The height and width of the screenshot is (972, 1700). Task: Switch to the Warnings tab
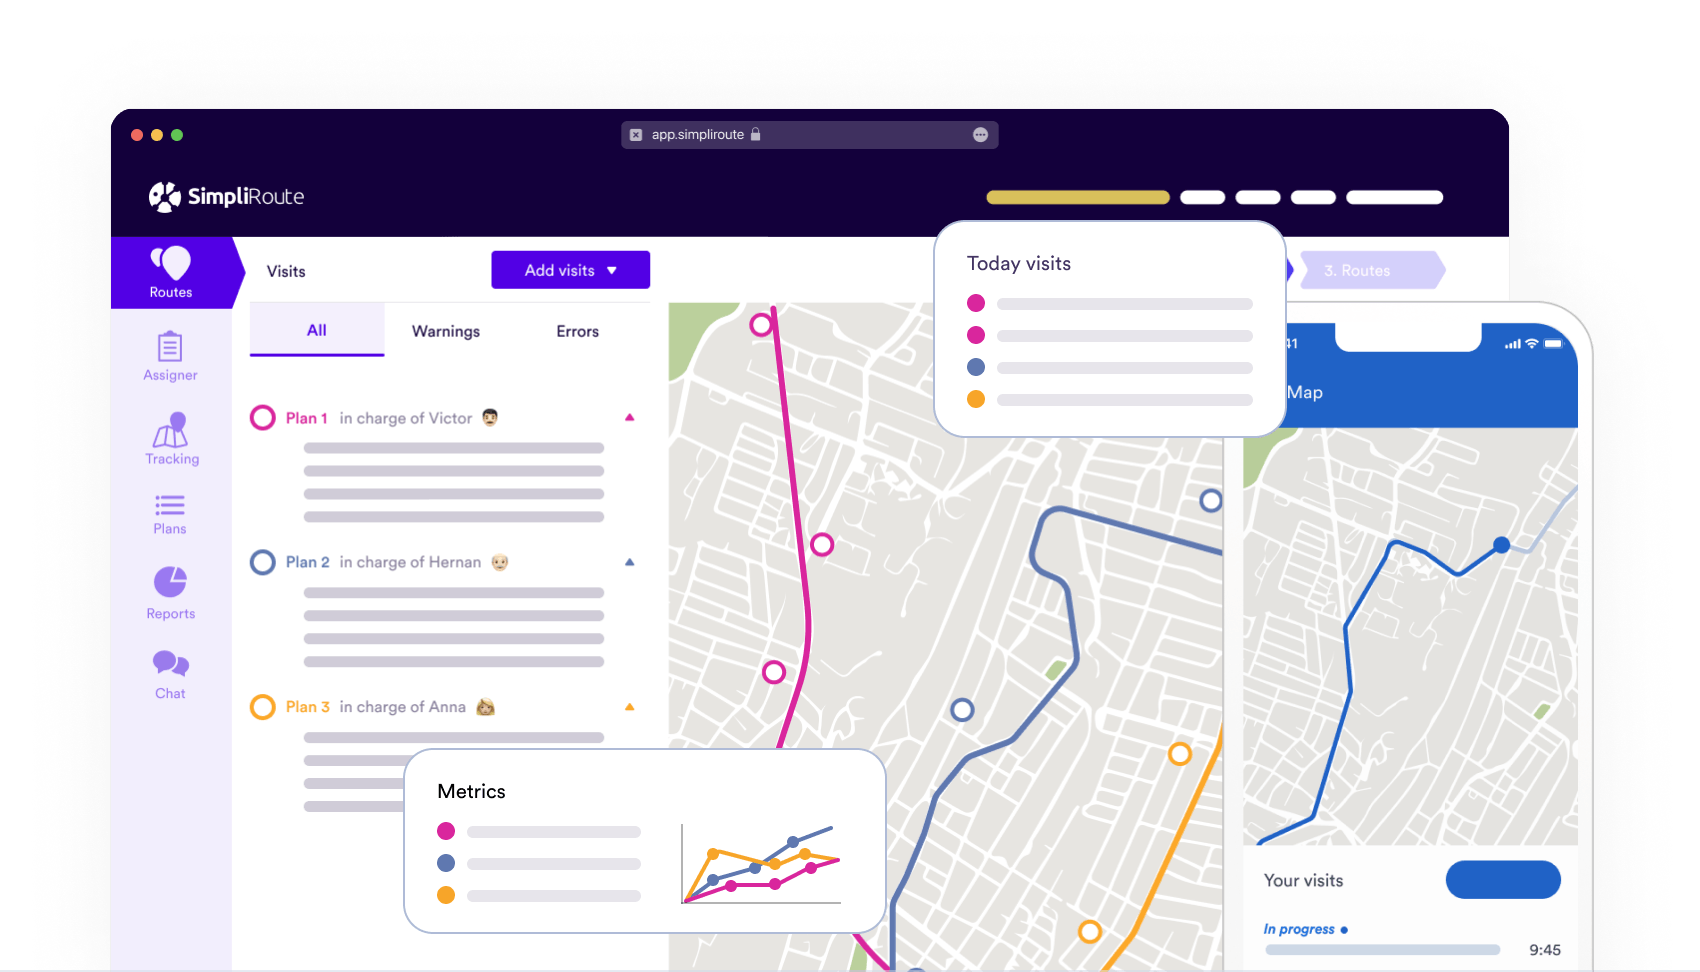(x=446, y=331)
